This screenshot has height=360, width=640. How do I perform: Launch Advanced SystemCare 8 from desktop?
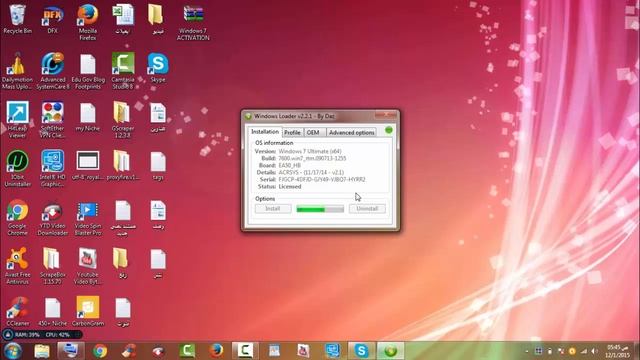pos(53,71)
